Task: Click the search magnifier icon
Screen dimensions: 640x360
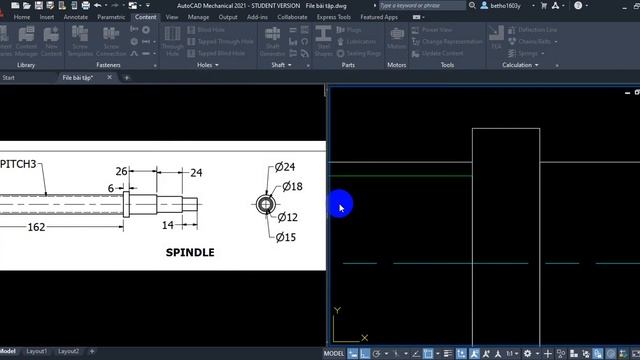Action: [x=472, y=5]
